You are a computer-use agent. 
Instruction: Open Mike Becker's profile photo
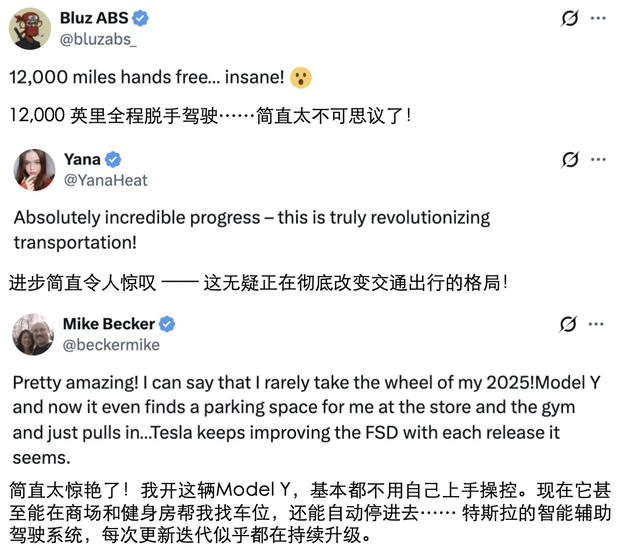[x=34, y=334]
